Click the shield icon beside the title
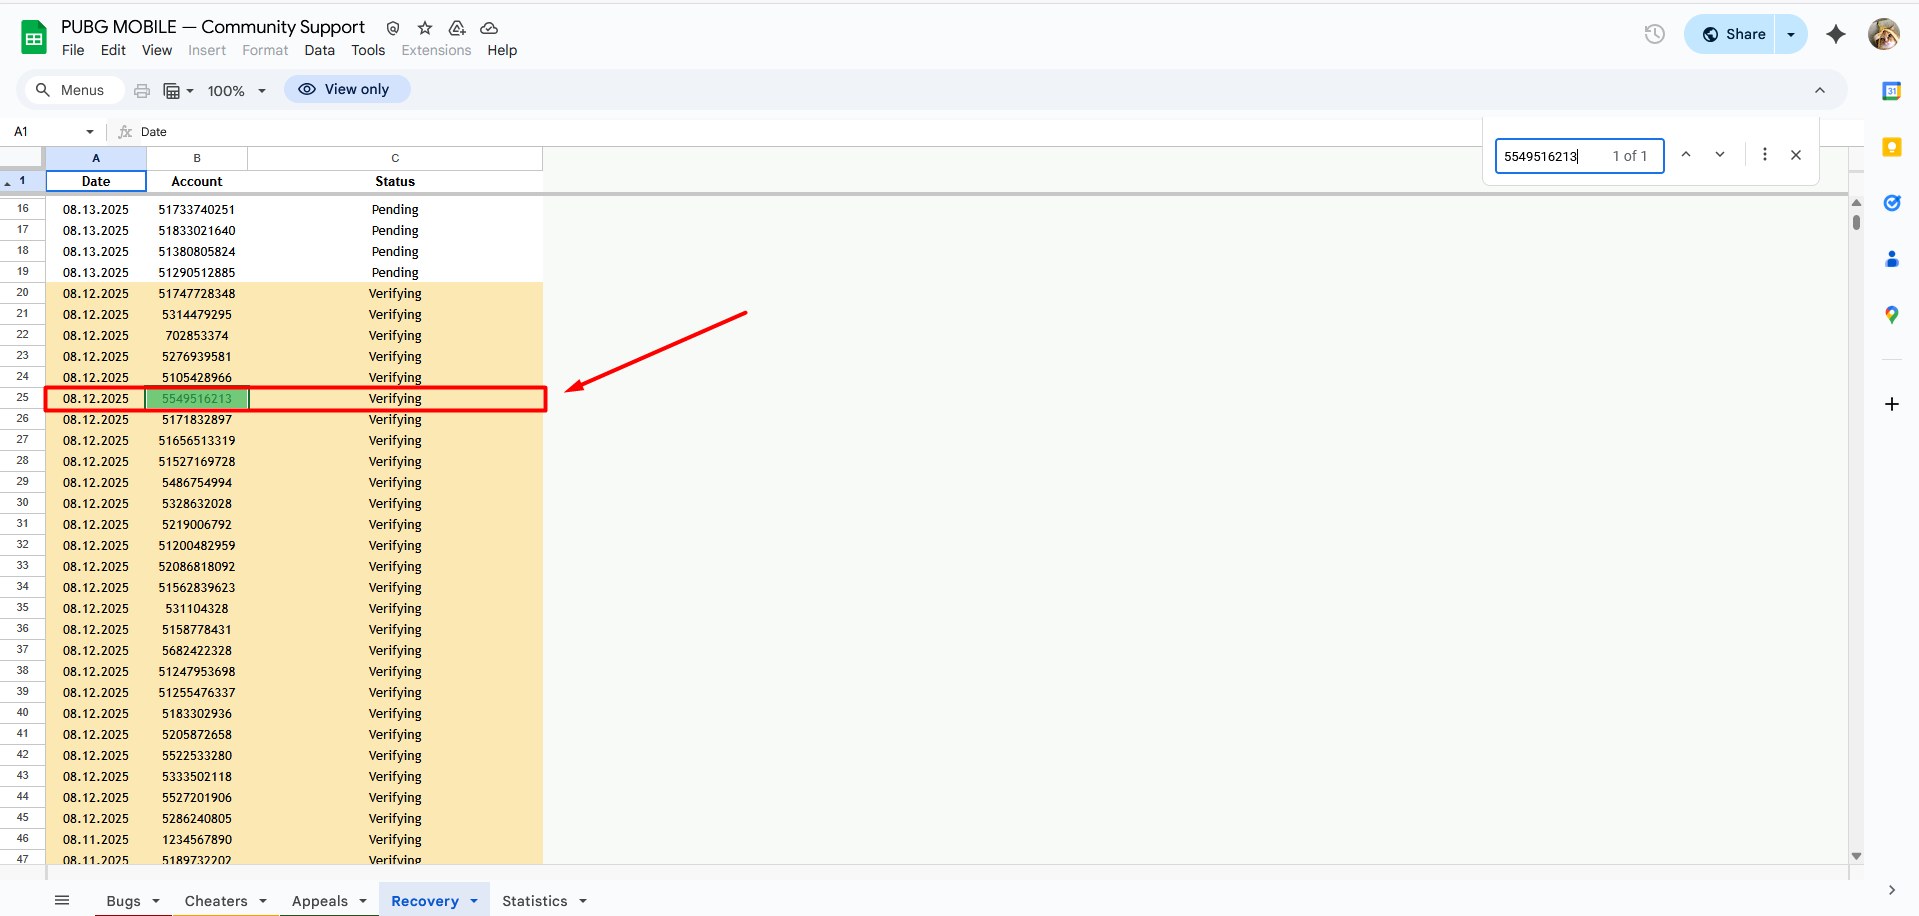This screenshot has height=916, width=1919. tap(393, 28)
